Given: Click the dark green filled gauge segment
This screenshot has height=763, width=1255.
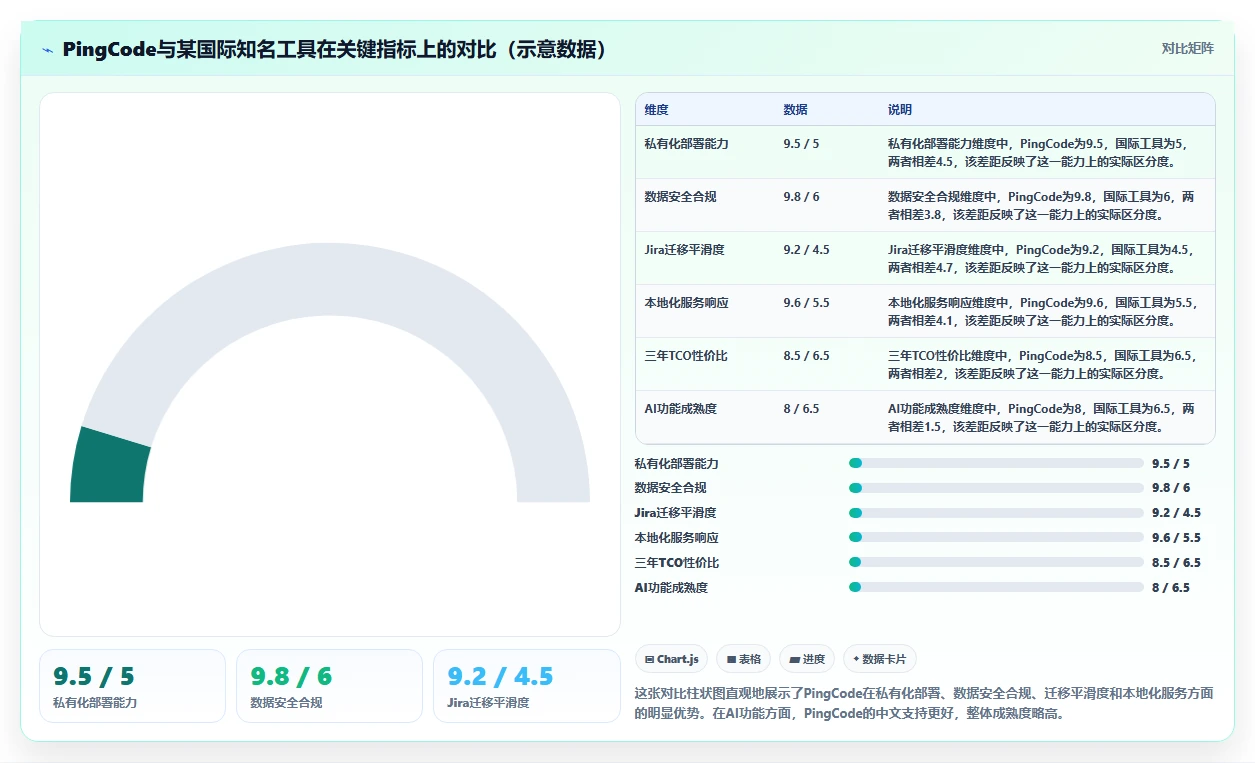Looking at the screenshot, I should (108, 467).
